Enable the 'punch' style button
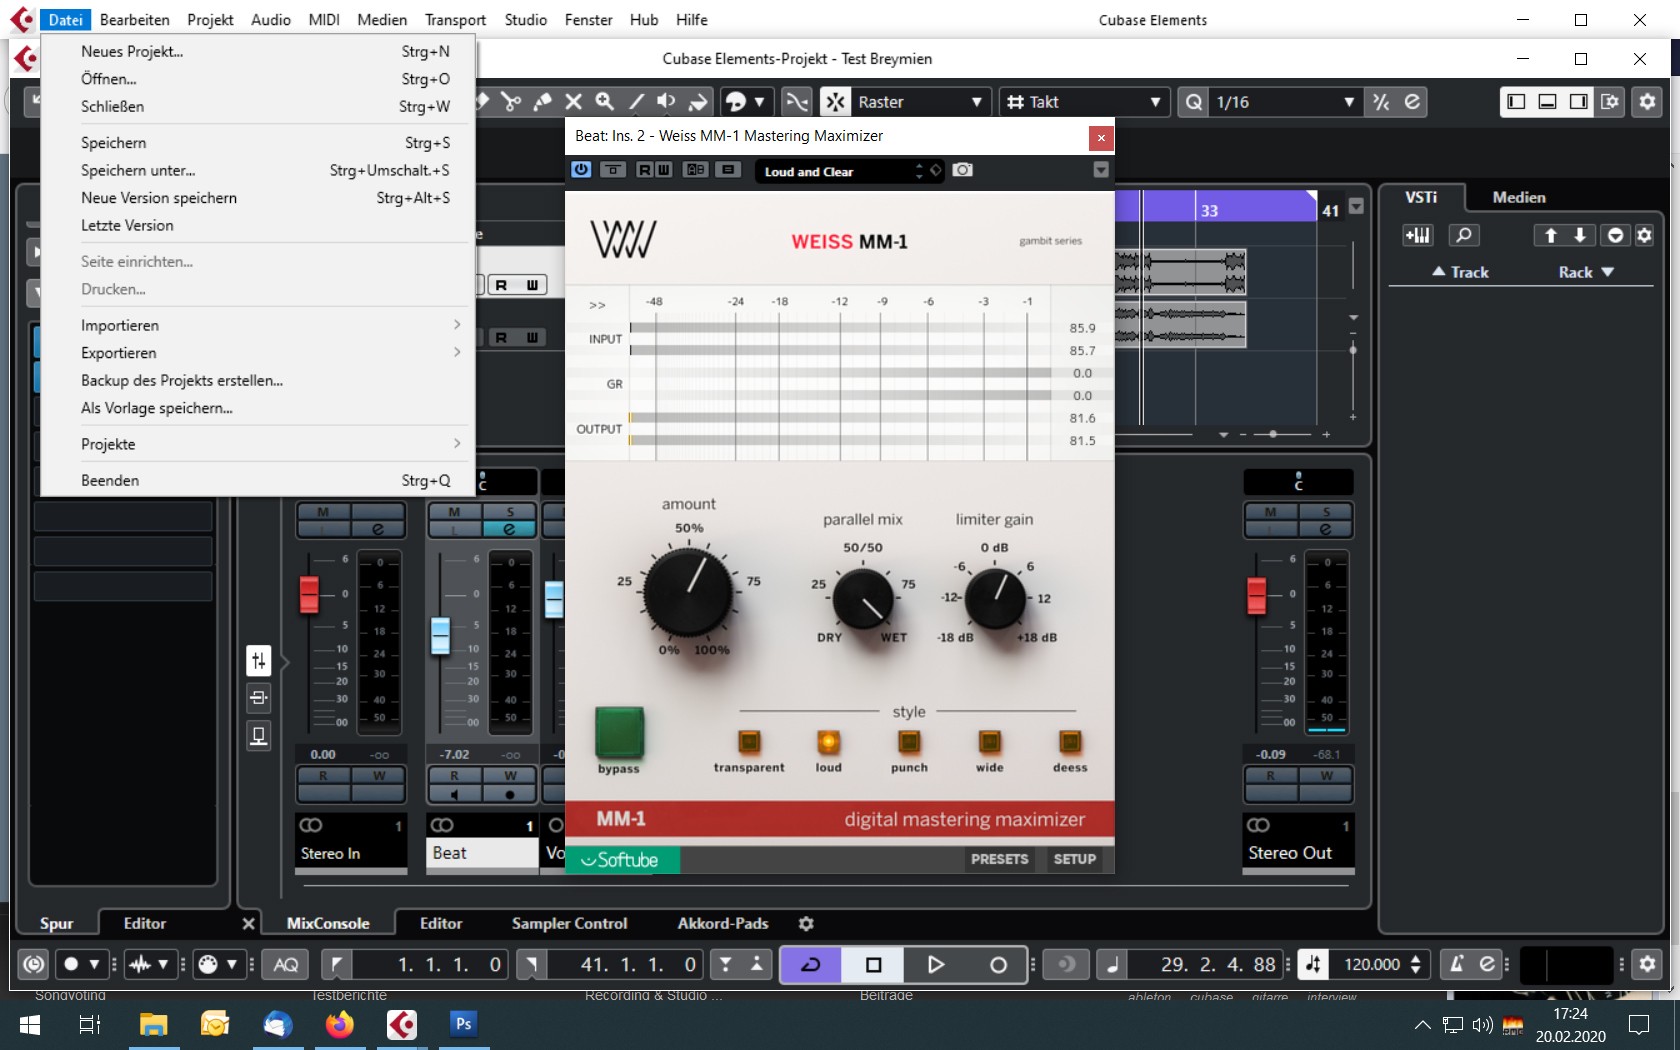 tap(909, 742)
